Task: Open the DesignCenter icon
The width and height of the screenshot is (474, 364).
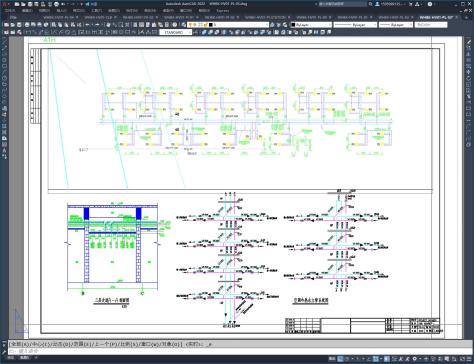Action: [x=142, y=25]
